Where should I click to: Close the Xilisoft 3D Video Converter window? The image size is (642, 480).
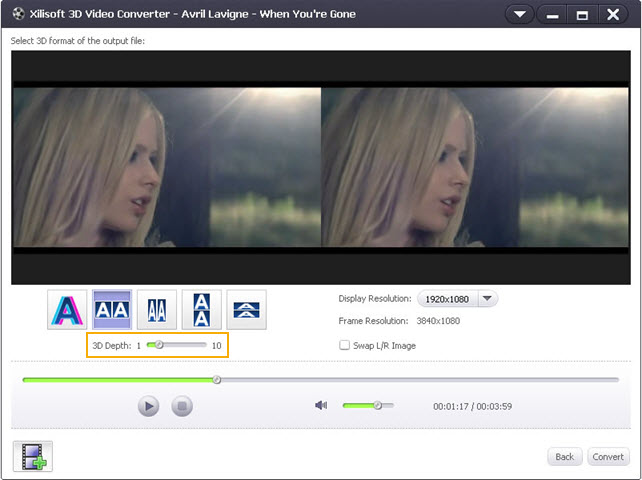coord(613,15)
